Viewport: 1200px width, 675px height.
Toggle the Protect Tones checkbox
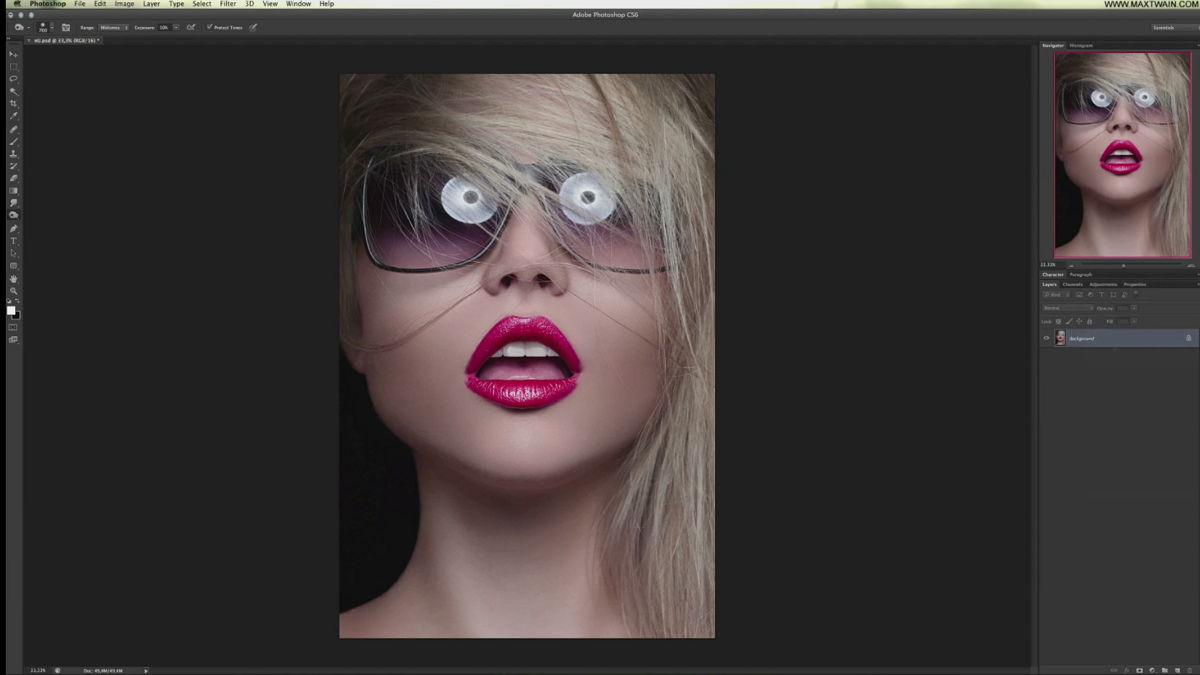[210, 27]
